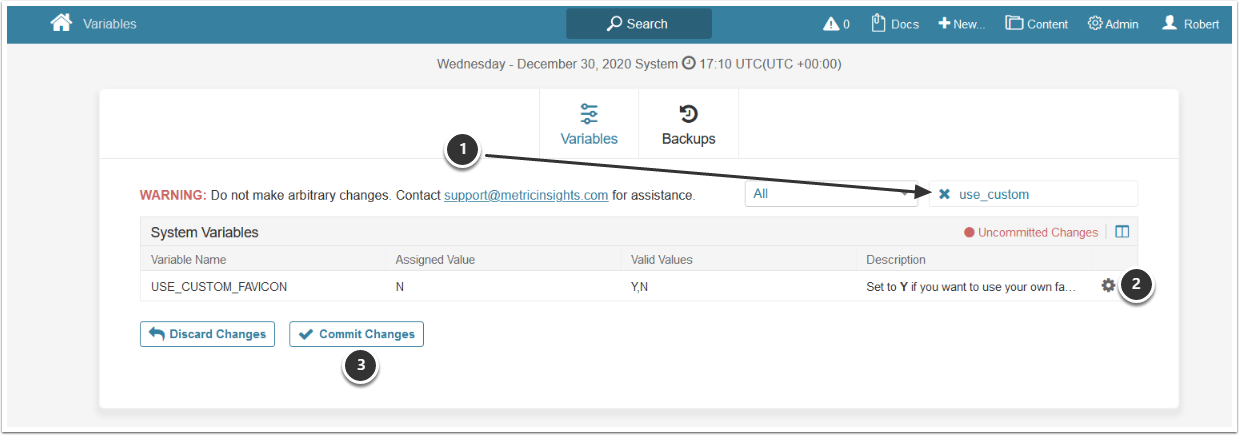Screen dimensions: 1239x435
Task: Open the Content menu
Action: [1037, 24]
